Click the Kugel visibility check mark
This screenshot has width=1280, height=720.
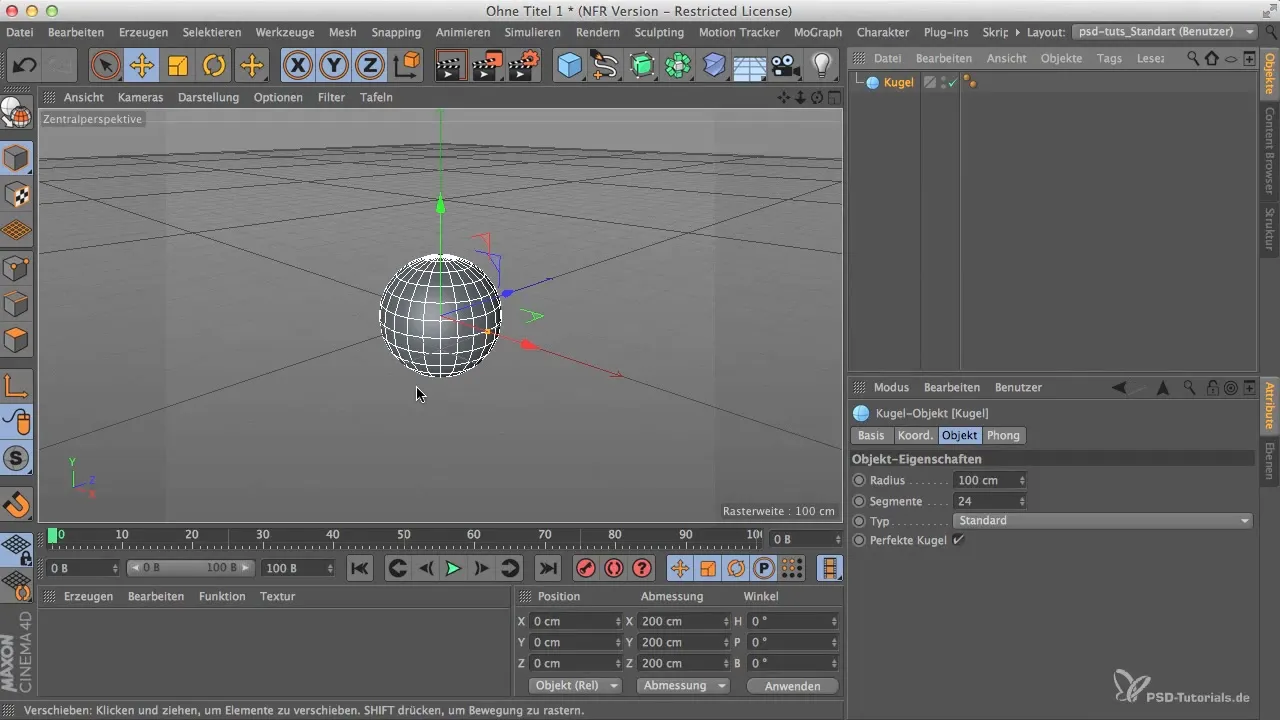953,82
